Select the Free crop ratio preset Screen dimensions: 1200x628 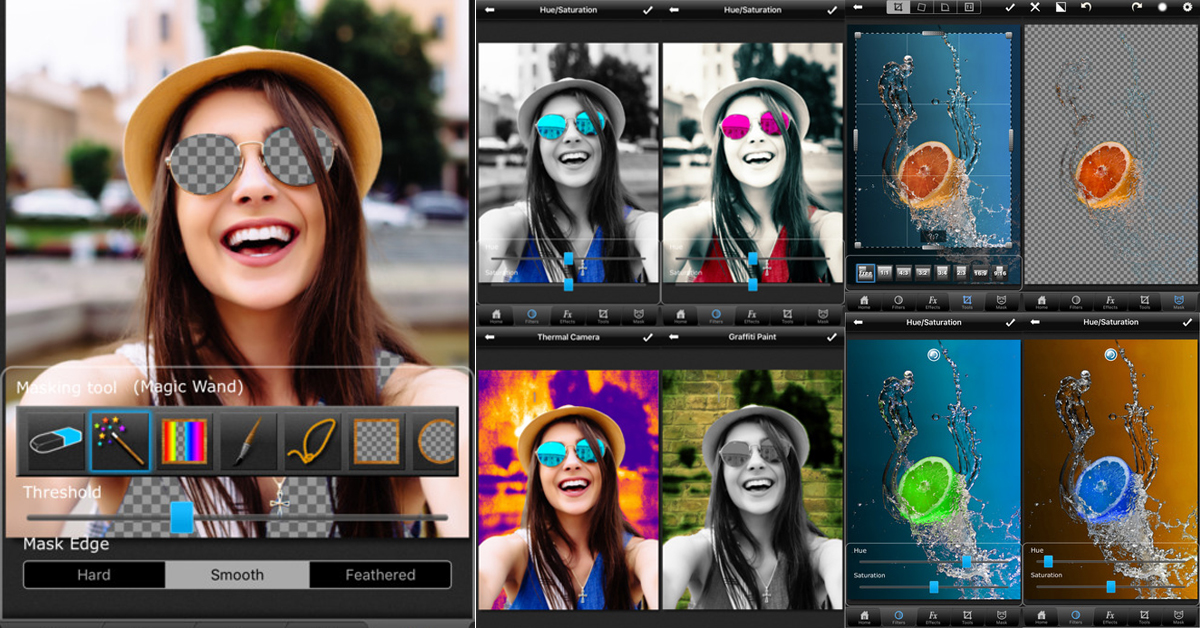click(865, 272)
